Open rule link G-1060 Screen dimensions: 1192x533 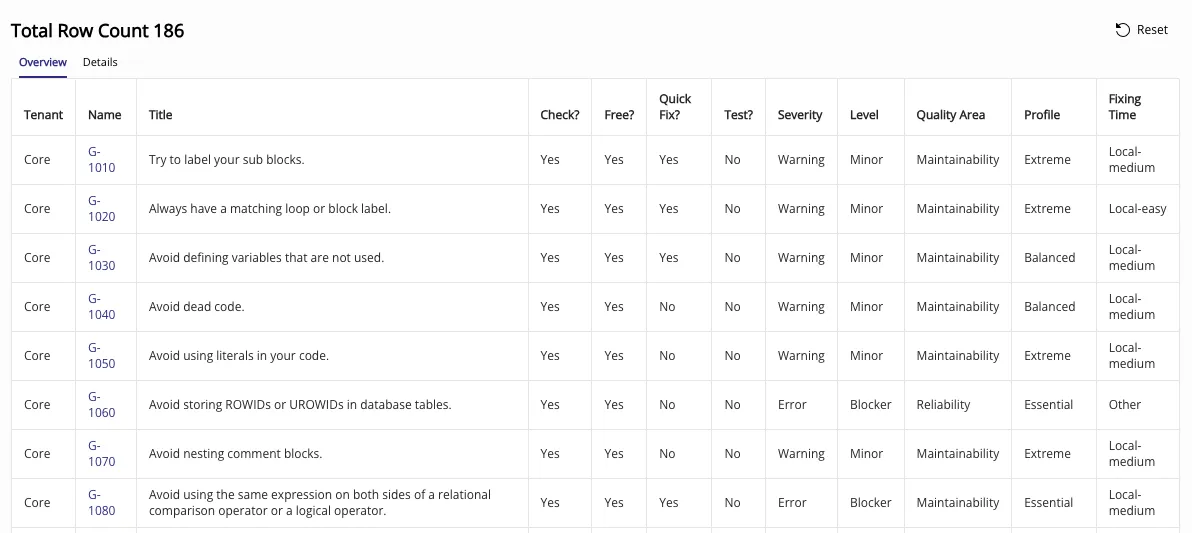pyautogui.click(x=101, y=405)
